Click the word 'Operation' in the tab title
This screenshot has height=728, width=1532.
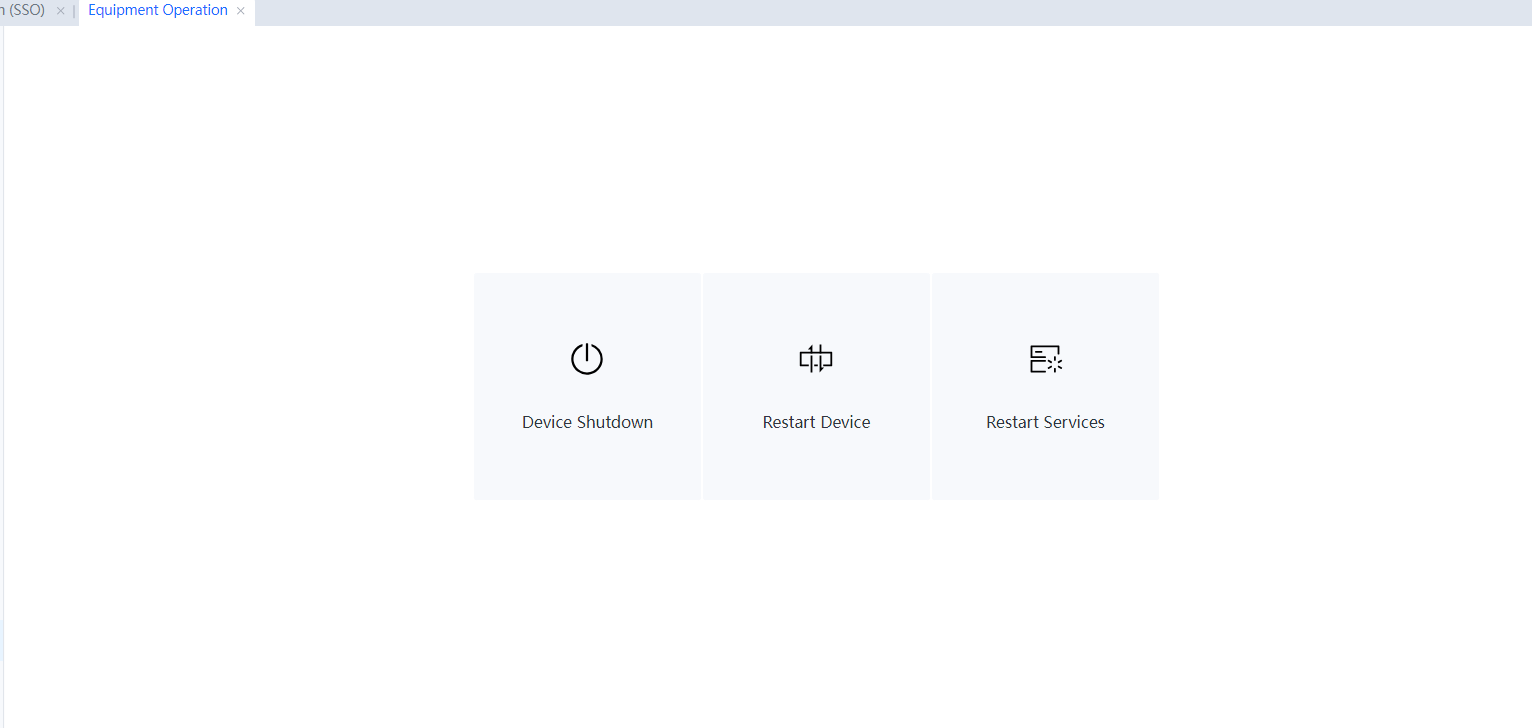pyautogui.click(x=195, y=11)
